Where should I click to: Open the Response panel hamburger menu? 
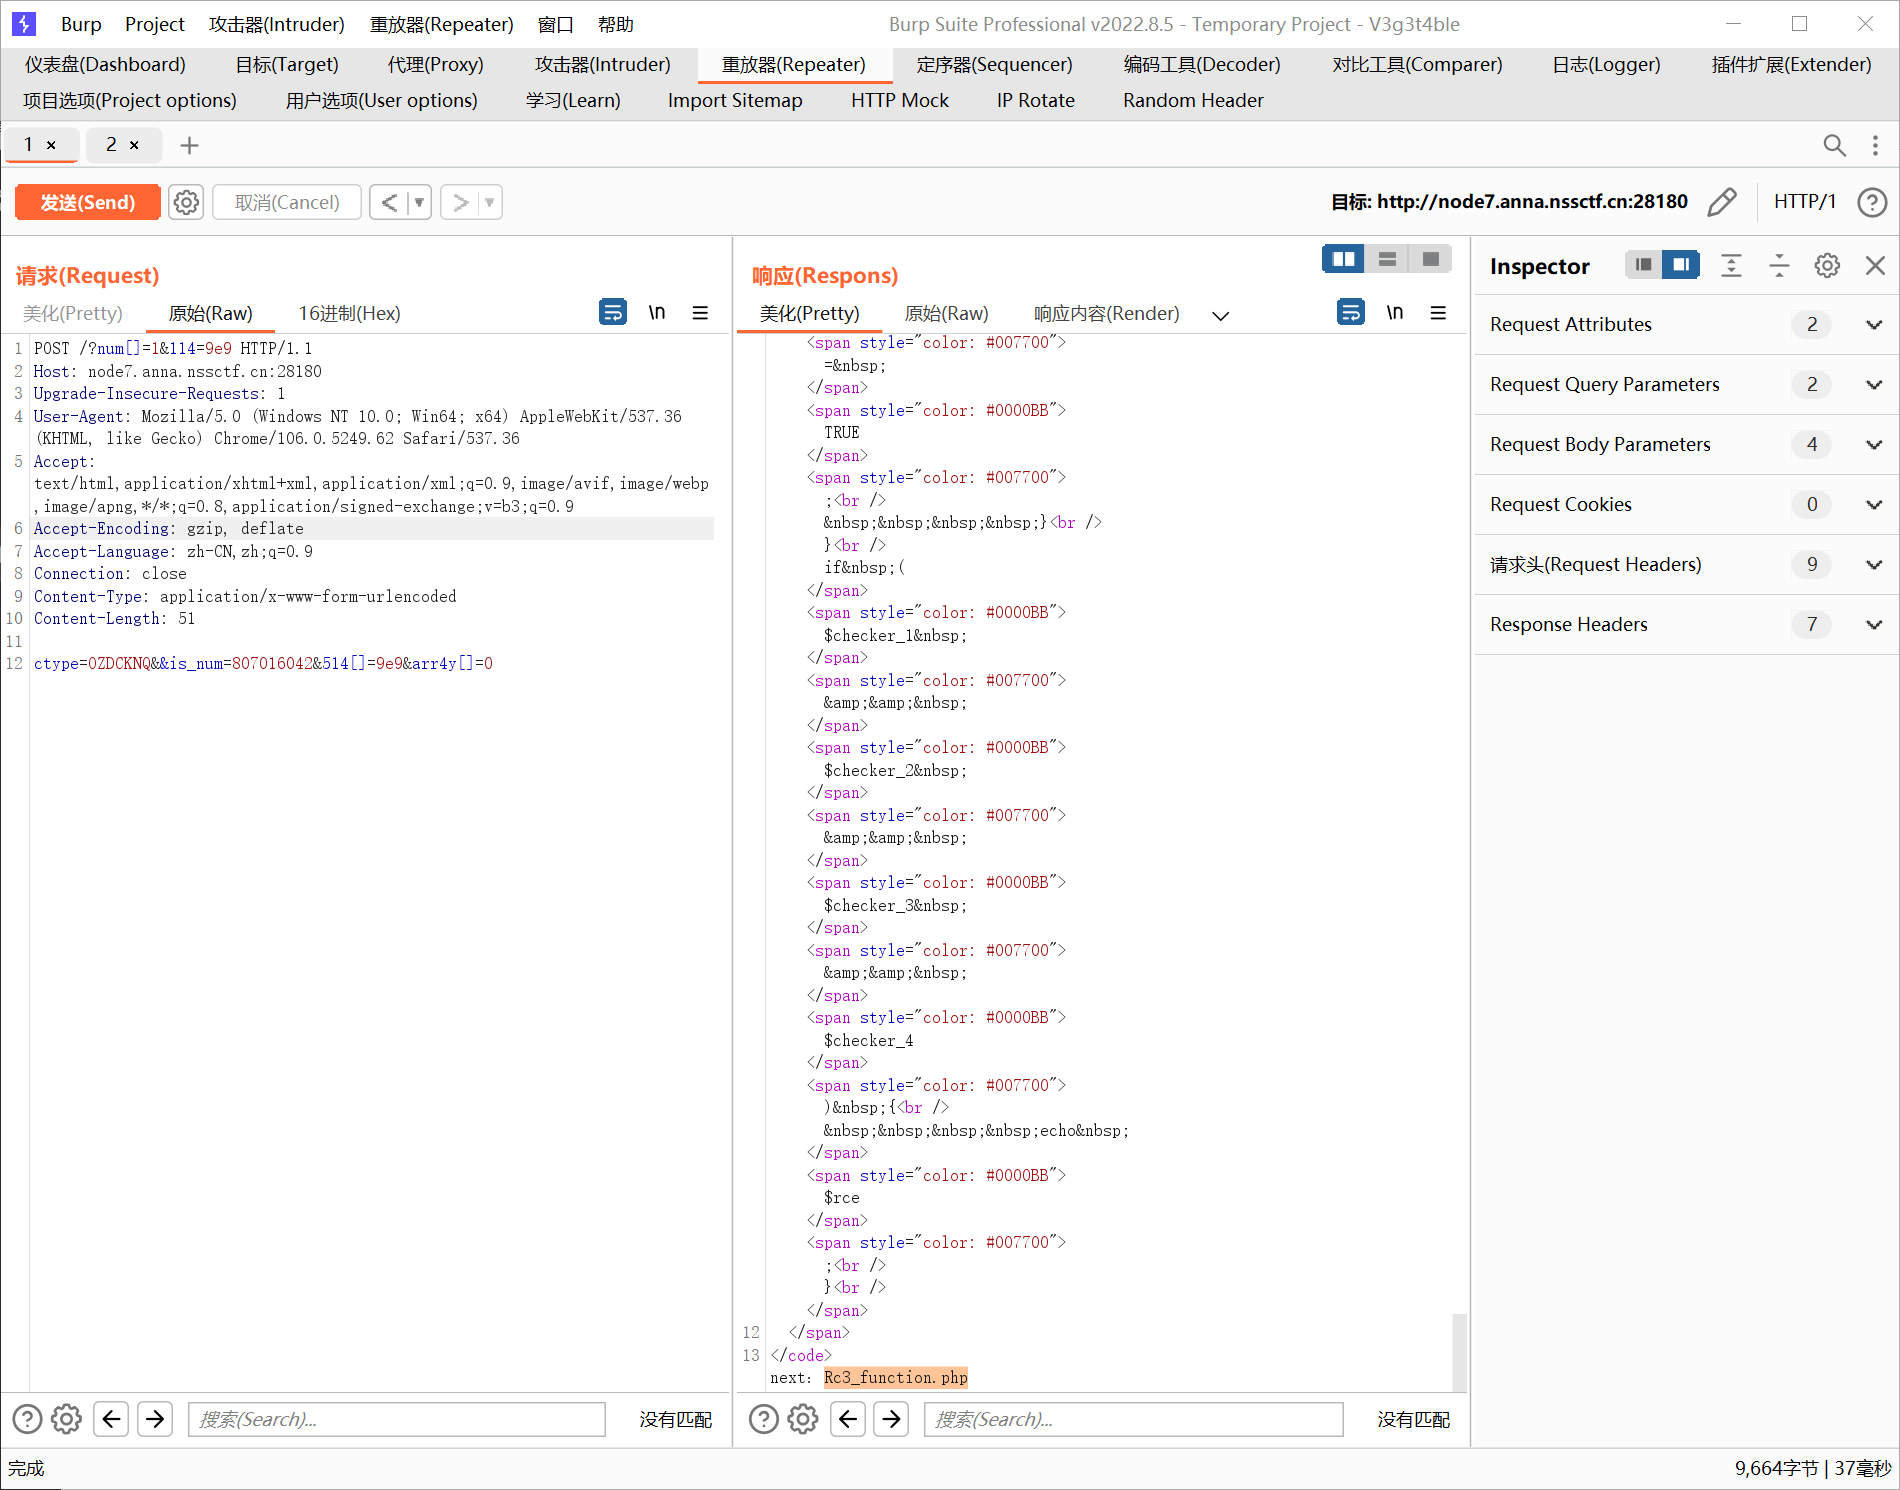click(1438, 313)
